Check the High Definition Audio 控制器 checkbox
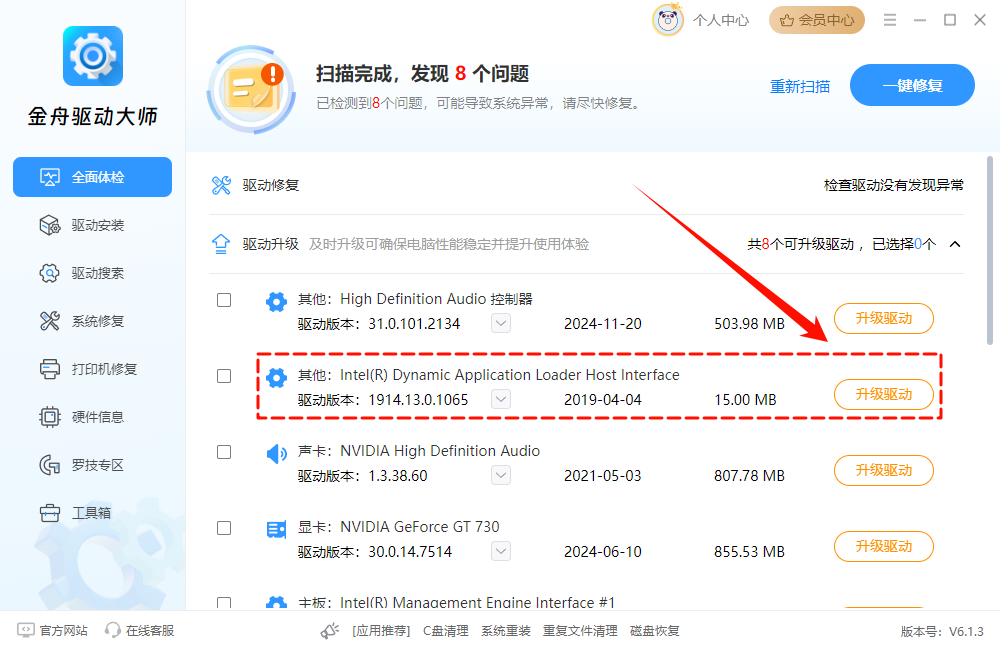This screenshot has height=650, width=1000. pos(224,300)
